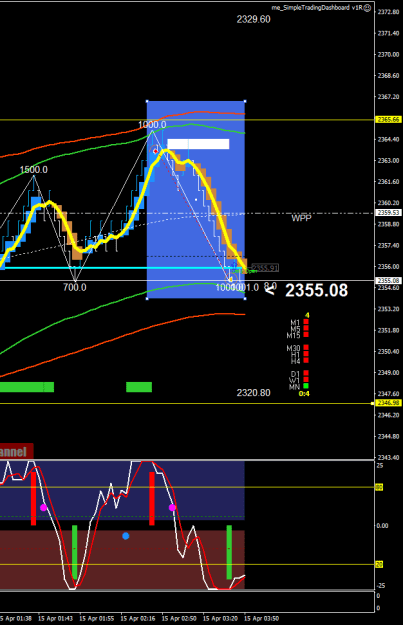Image resolution: width=403 pixels, height=625 pixels.
Task: Grab the blue rectangle's bottom-right corner handle
Action: [x=245, y=298]
